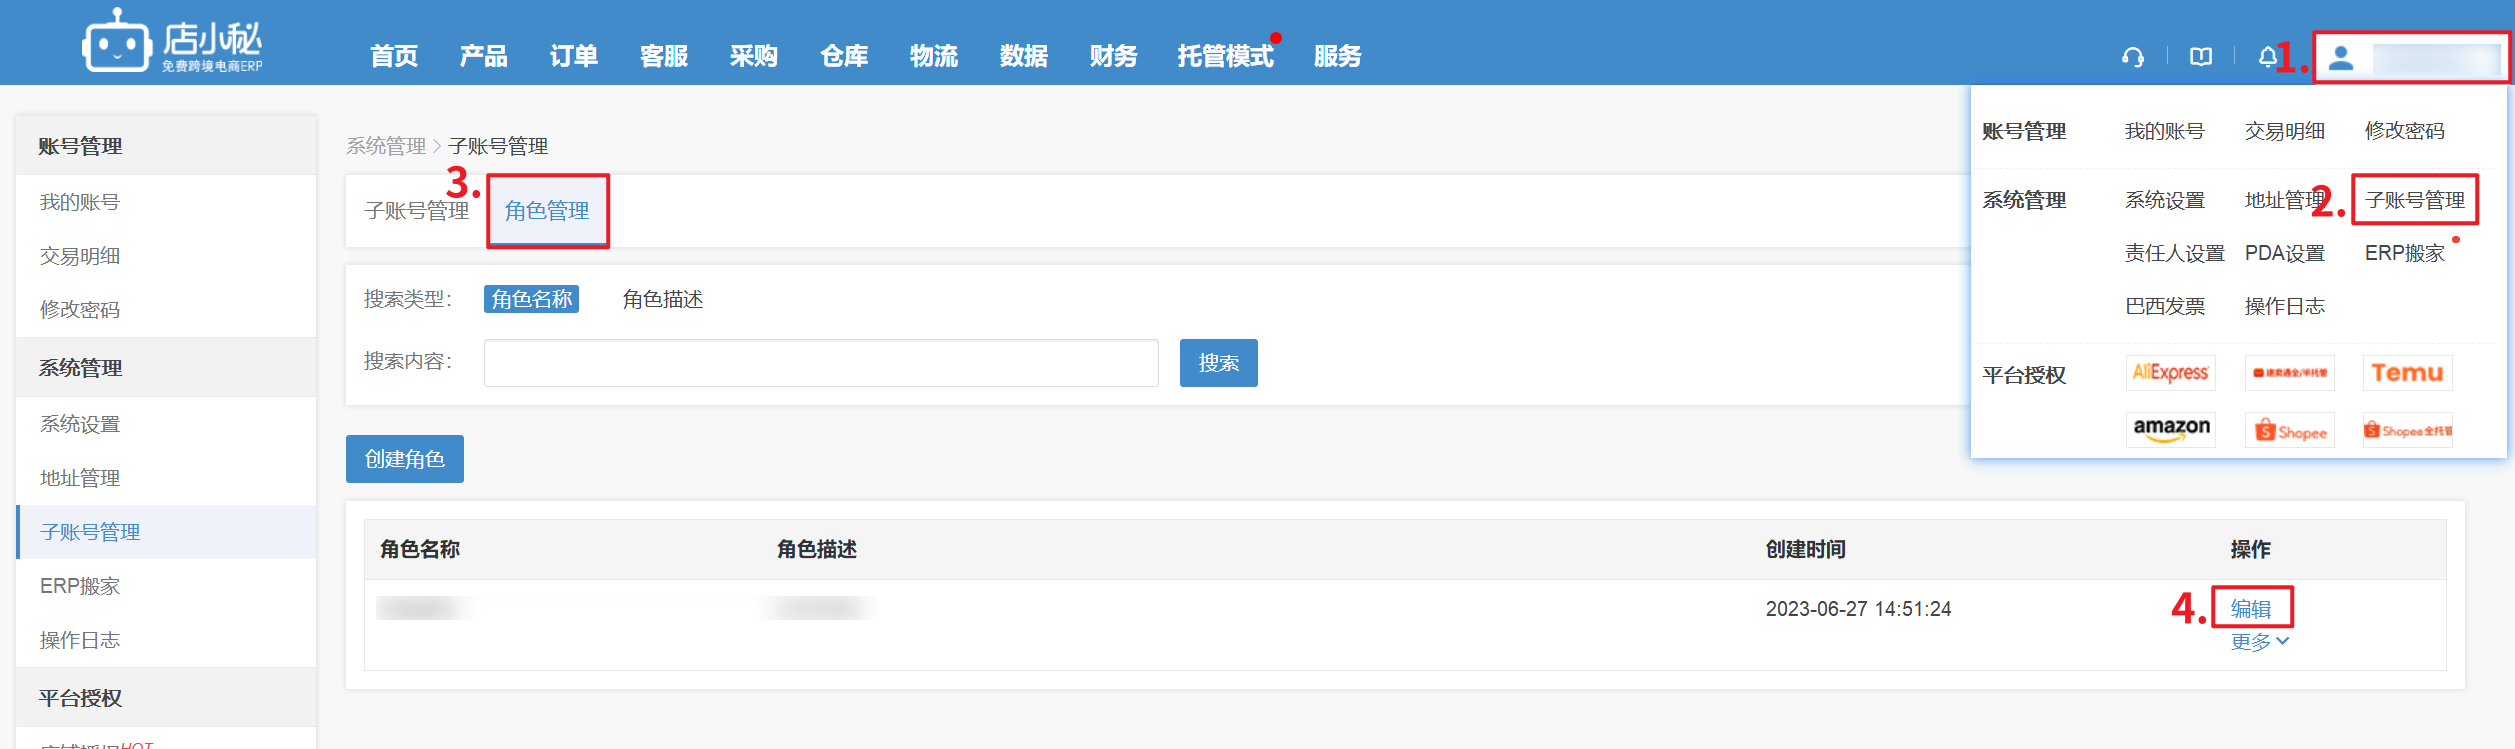Open customer support headset icon
The width and height of the screenshot is (2515, 749).
[x=2133, y=57]
